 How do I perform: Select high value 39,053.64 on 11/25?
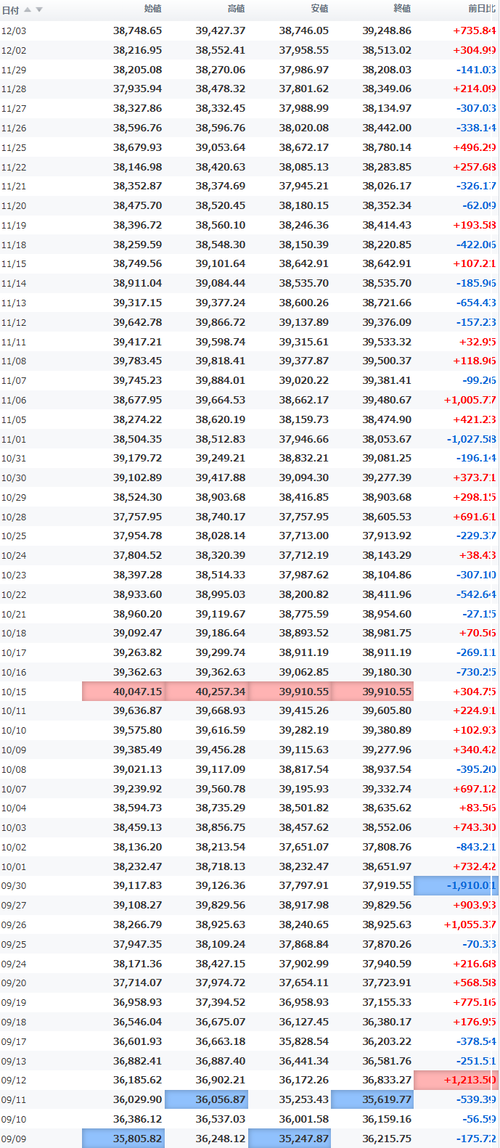[x=220, y=147]
